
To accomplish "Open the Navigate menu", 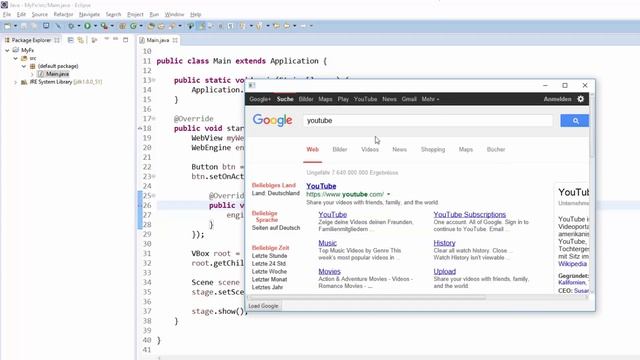I will point(89,14).
